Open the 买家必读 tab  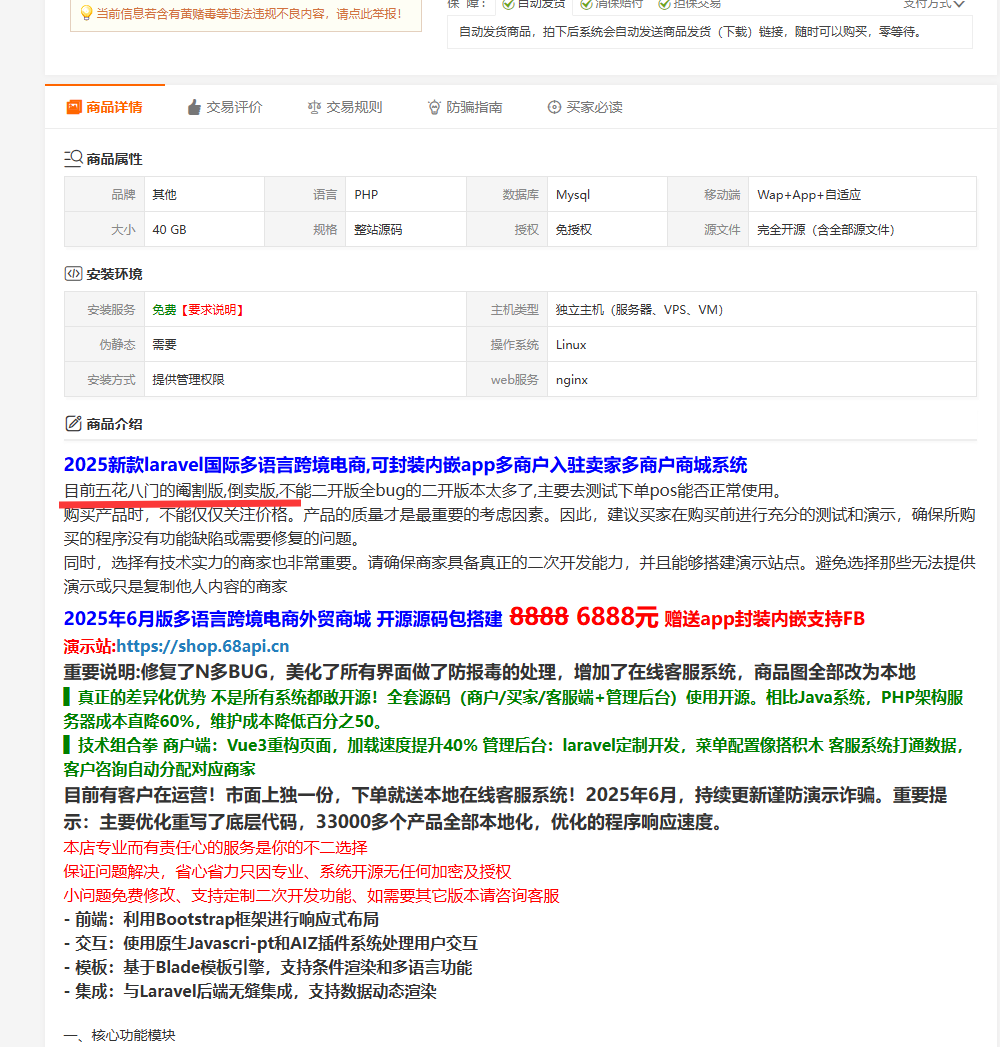(x=594, y=107)
